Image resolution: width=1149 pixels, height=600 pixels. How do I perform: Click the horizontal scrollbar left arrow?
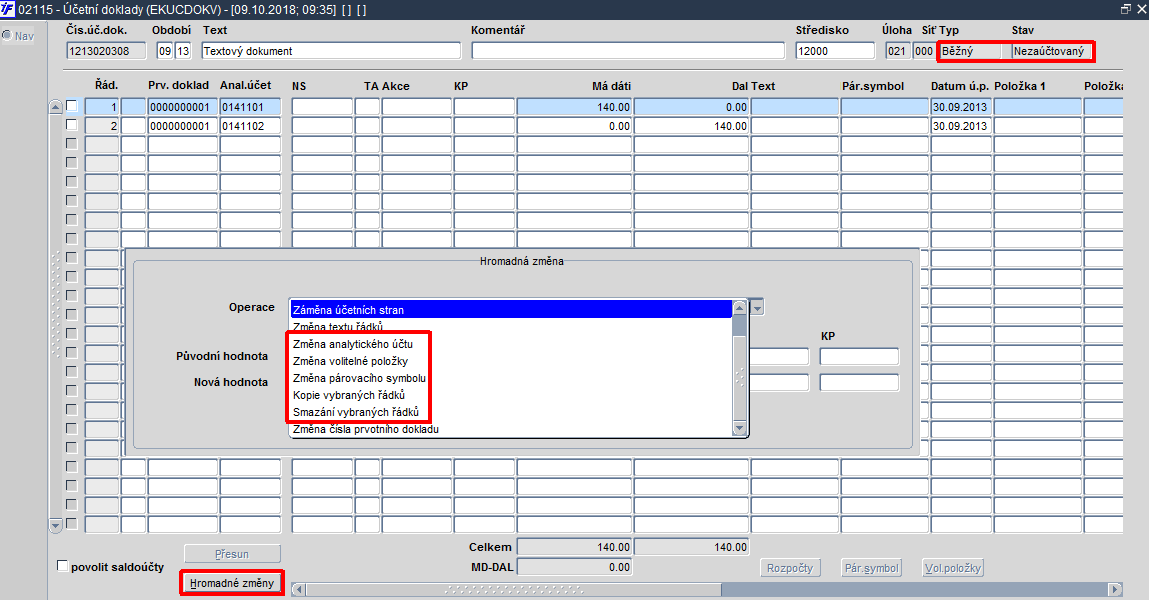click(298, 589)
